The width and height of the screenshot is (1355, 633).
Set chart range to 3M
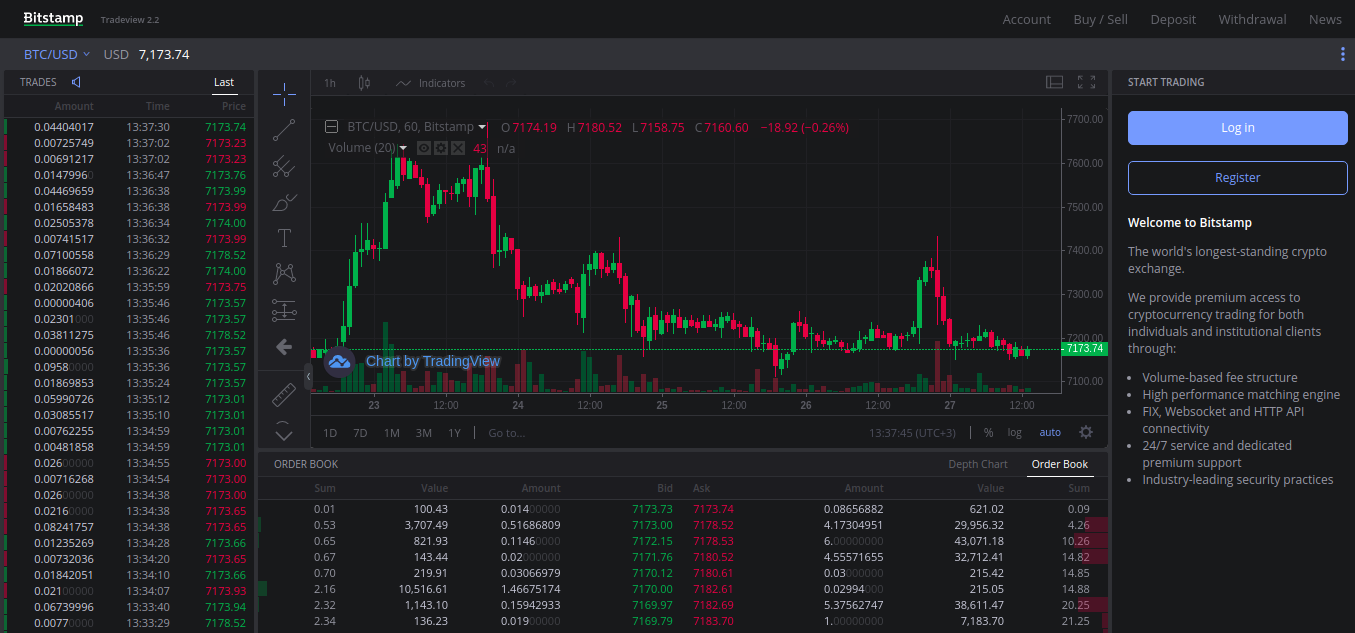[424, 433]
